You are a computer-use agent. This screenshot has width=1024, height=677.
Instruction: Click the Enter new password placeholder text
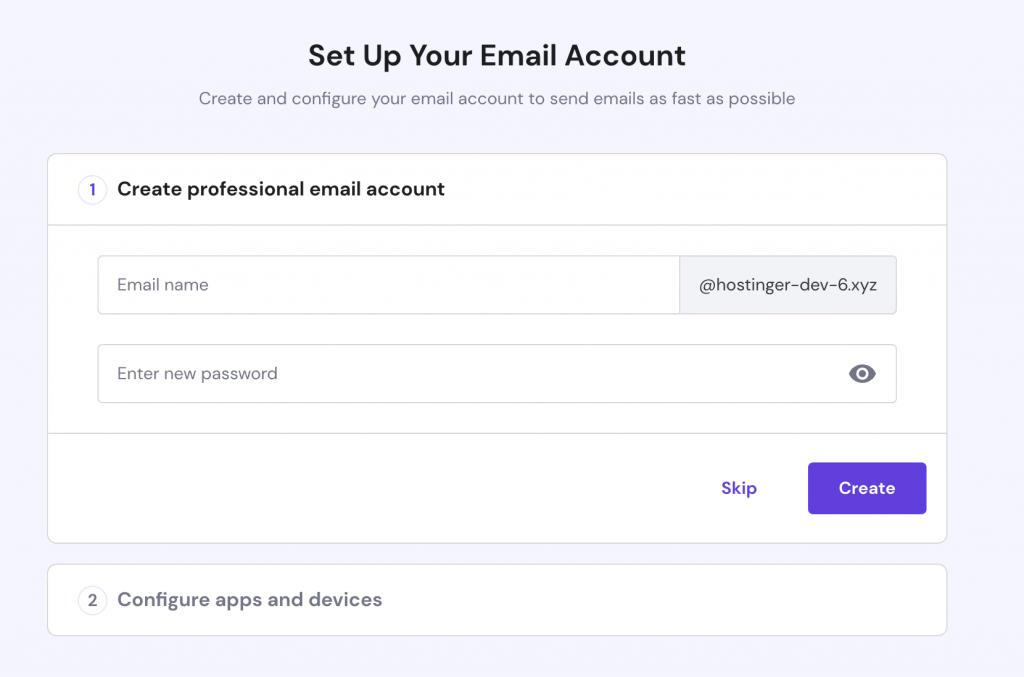pyautogui.click(x=197, y=374)
